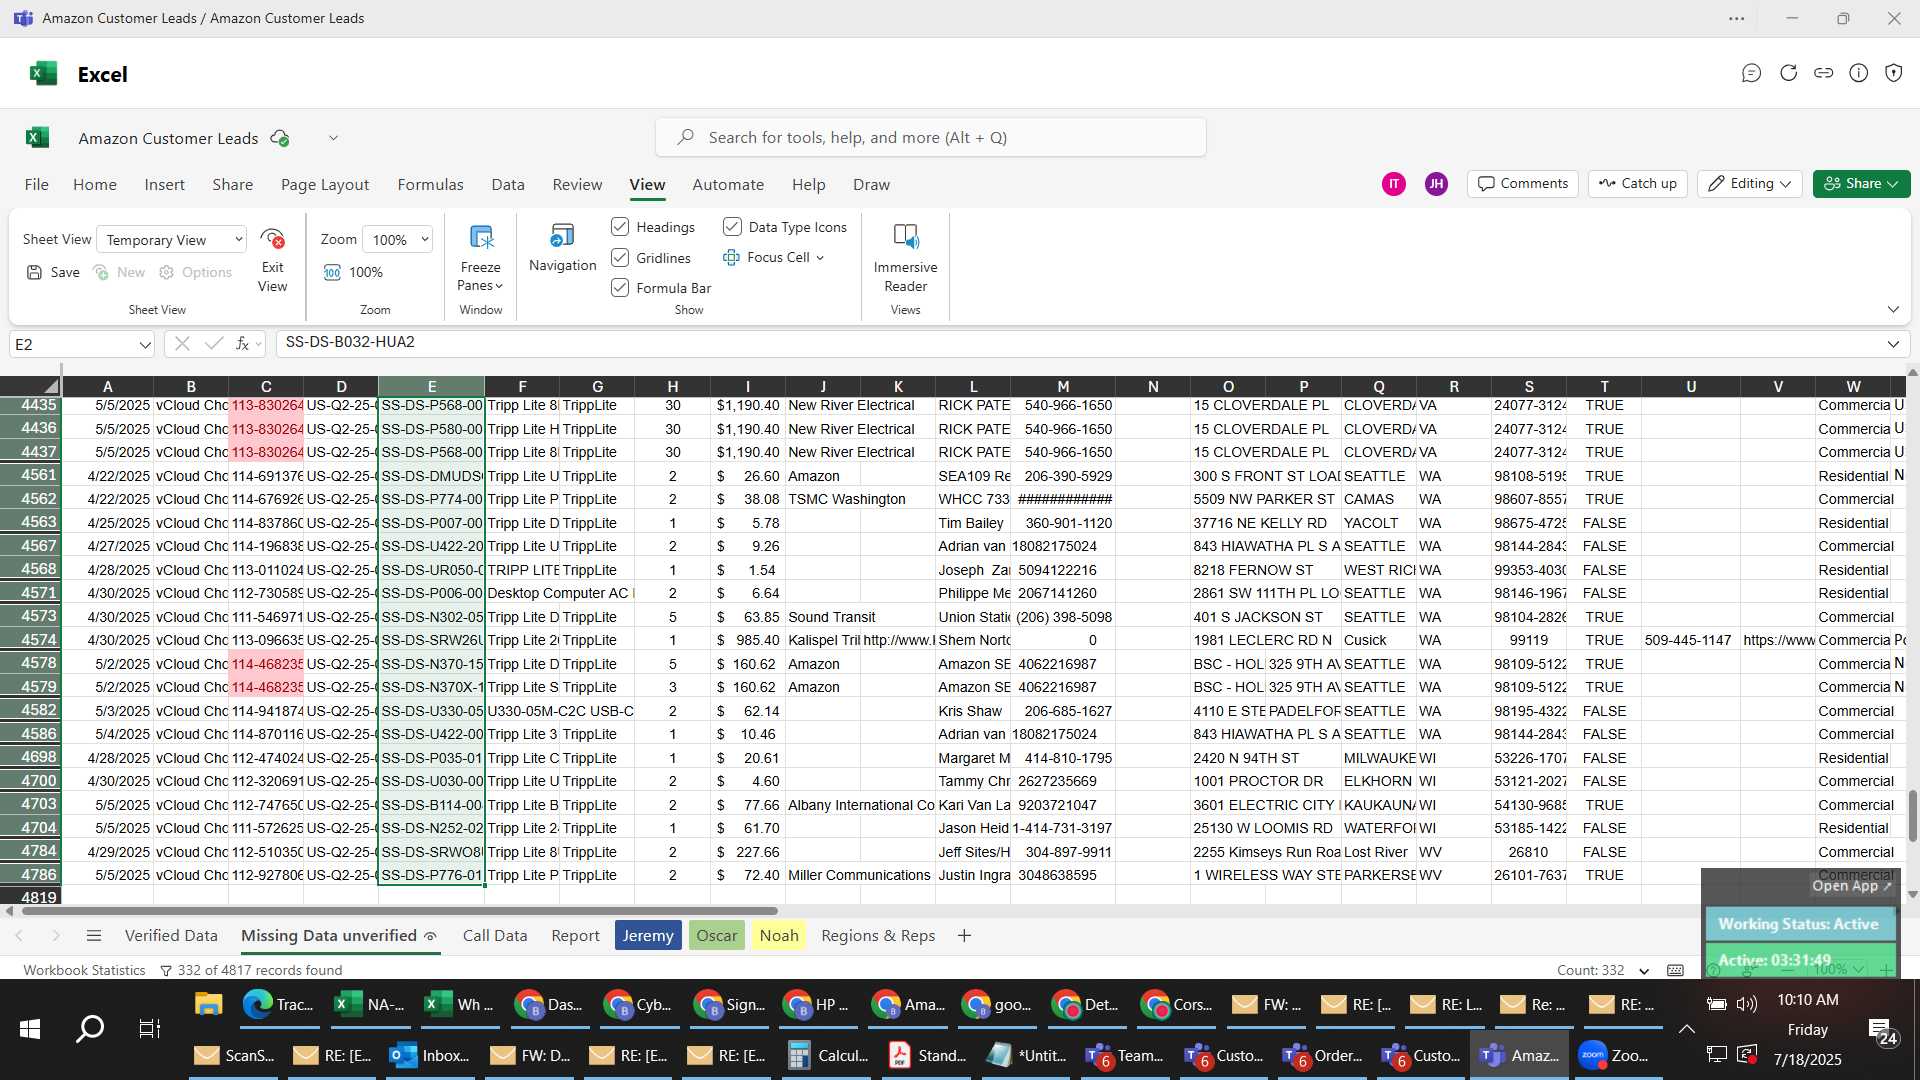This screenshot has width=1920, height=1080.
Task: Click the cancel X in formula bar
Action: pos(182,344)
